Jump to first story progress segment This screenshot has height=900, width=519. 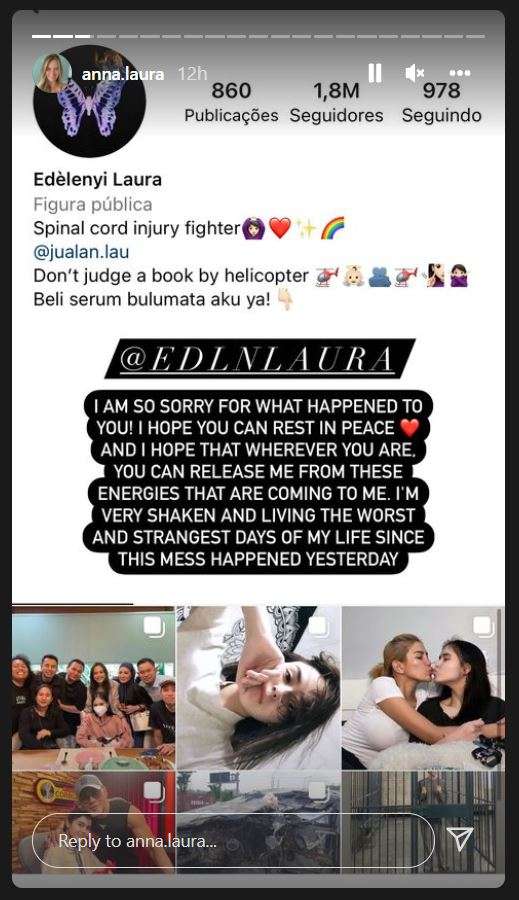click(x=41, y=36)
